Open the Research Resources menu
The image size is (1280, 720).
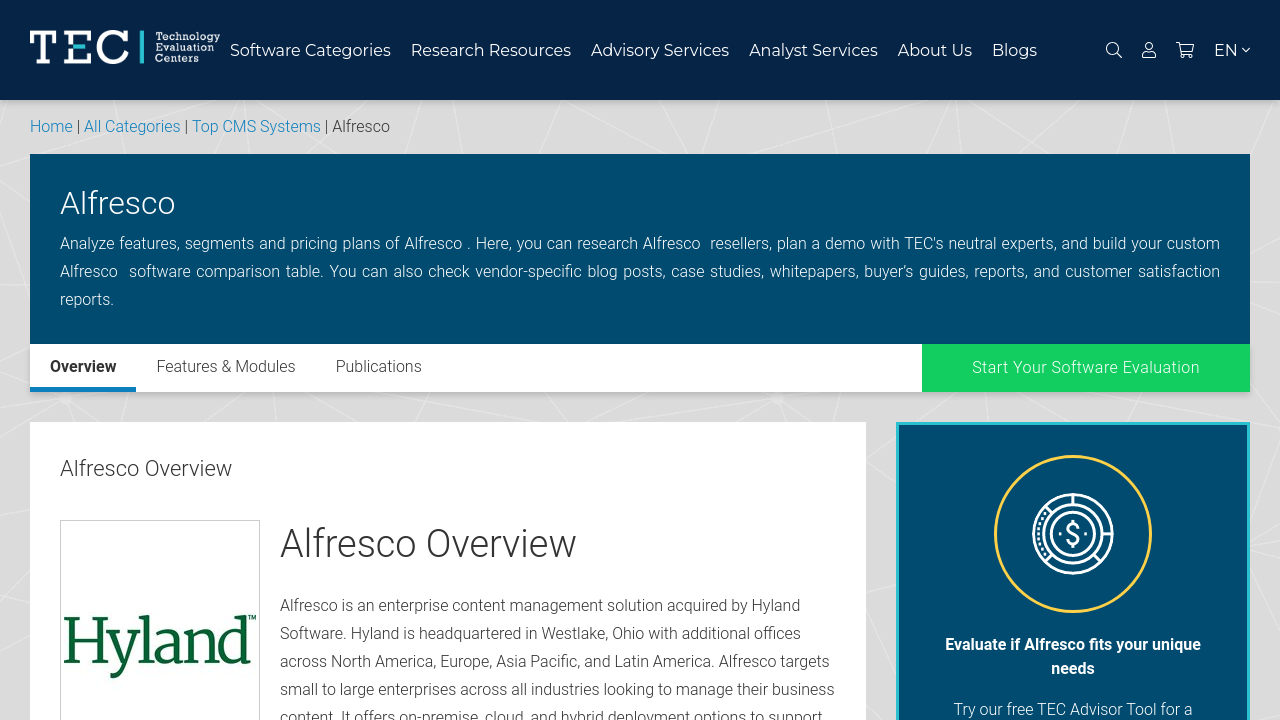(490, 50)
